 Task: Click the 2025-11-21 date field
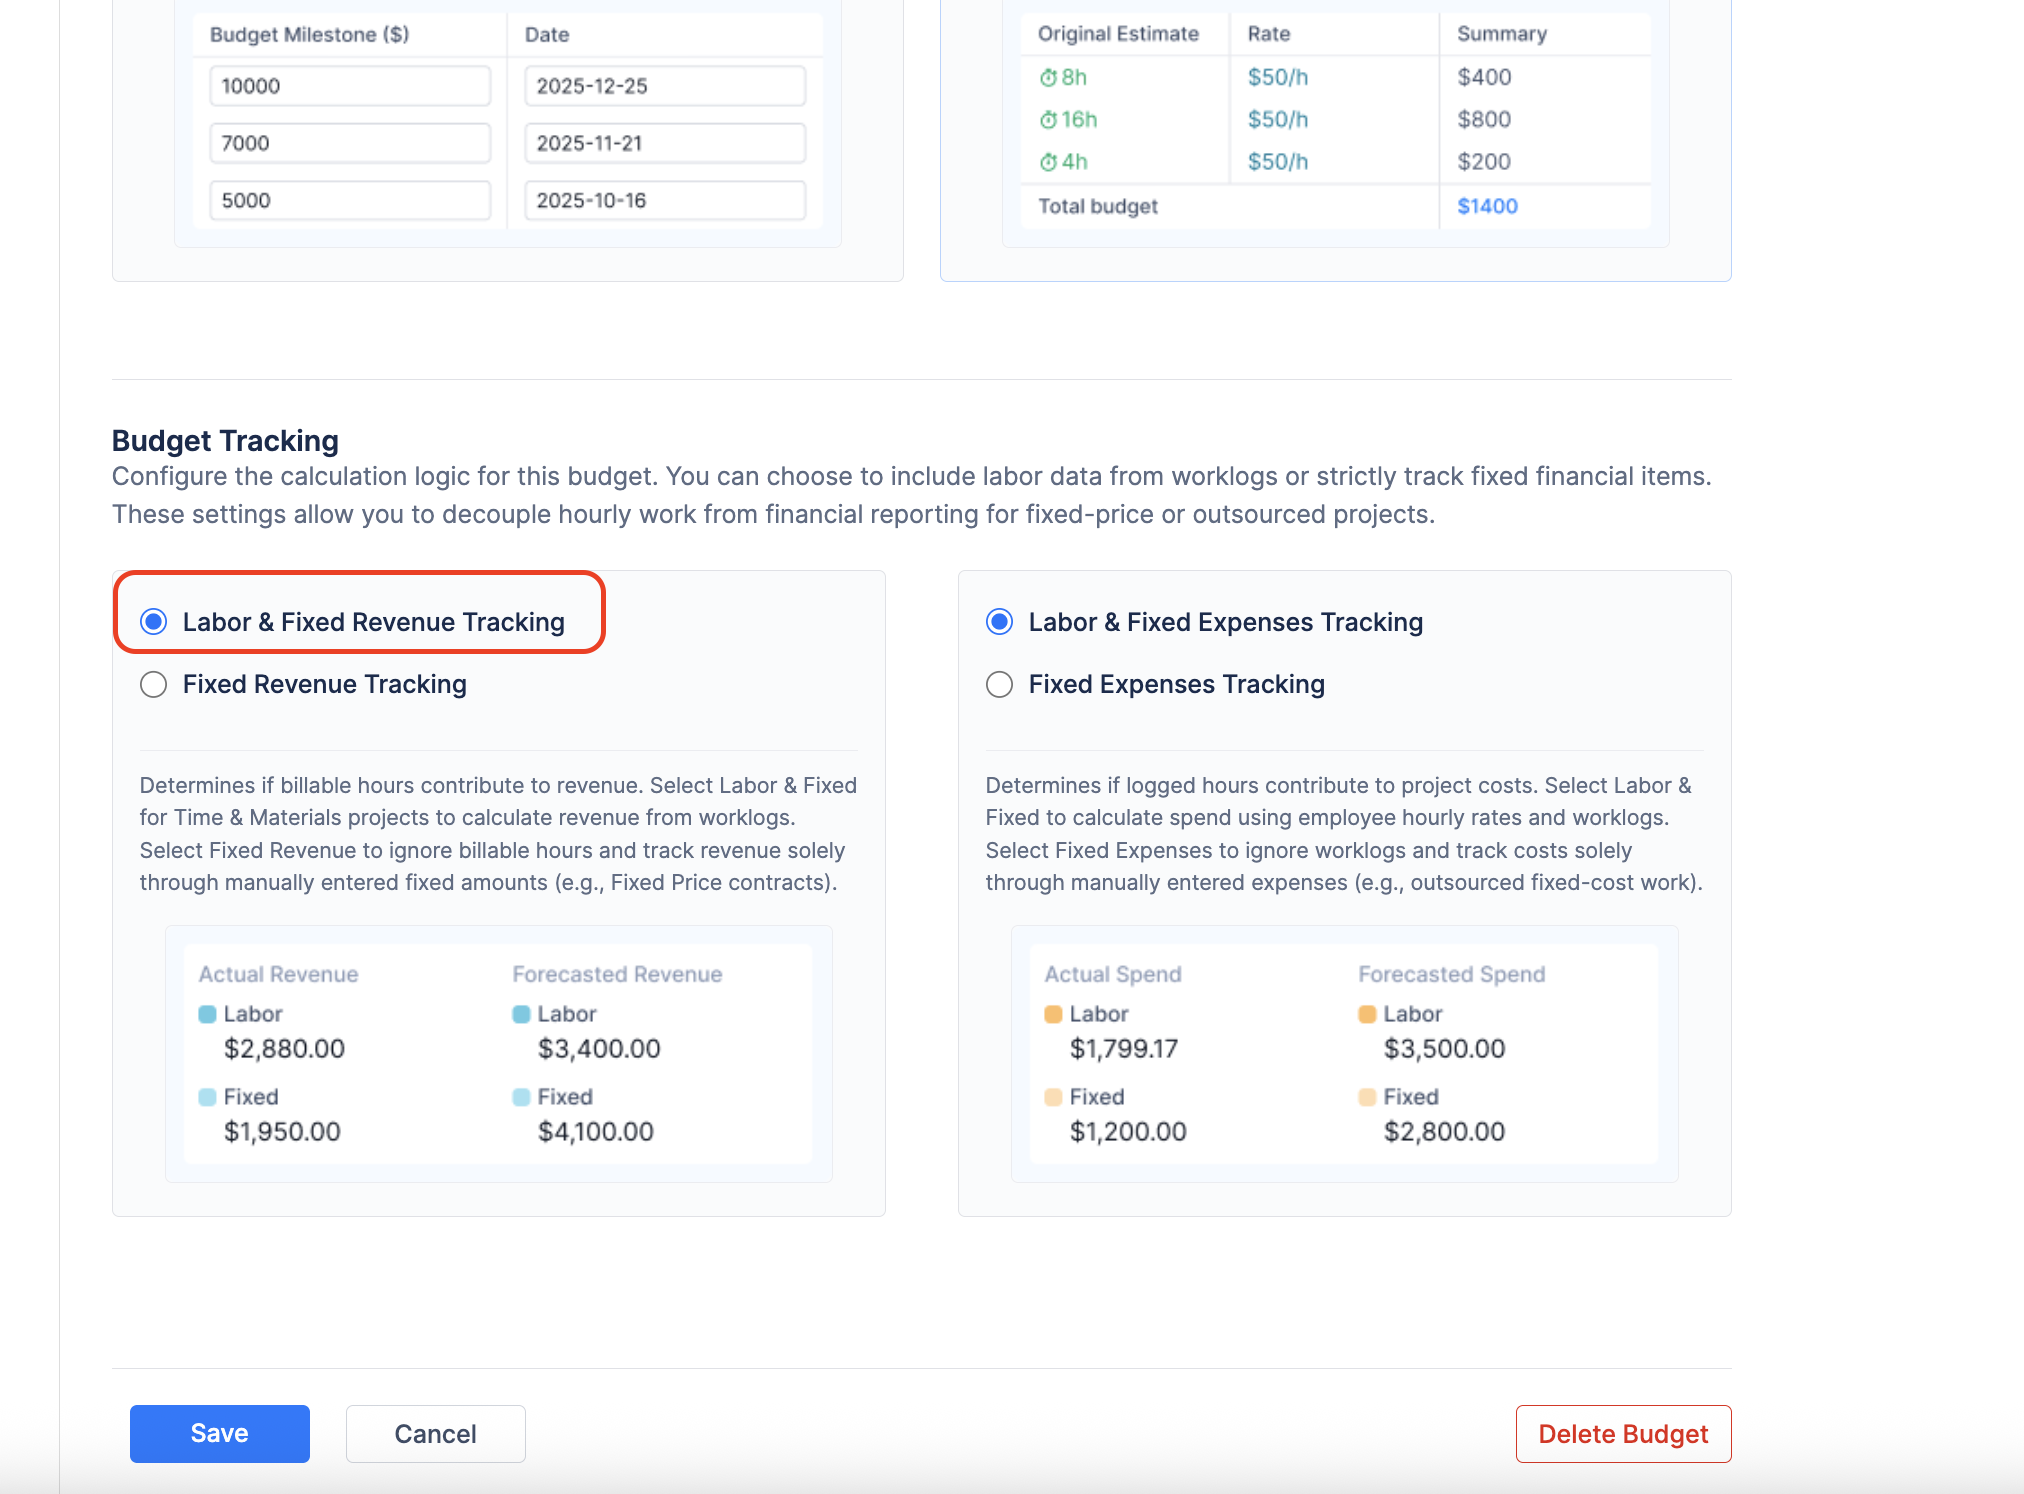point(664,143)
